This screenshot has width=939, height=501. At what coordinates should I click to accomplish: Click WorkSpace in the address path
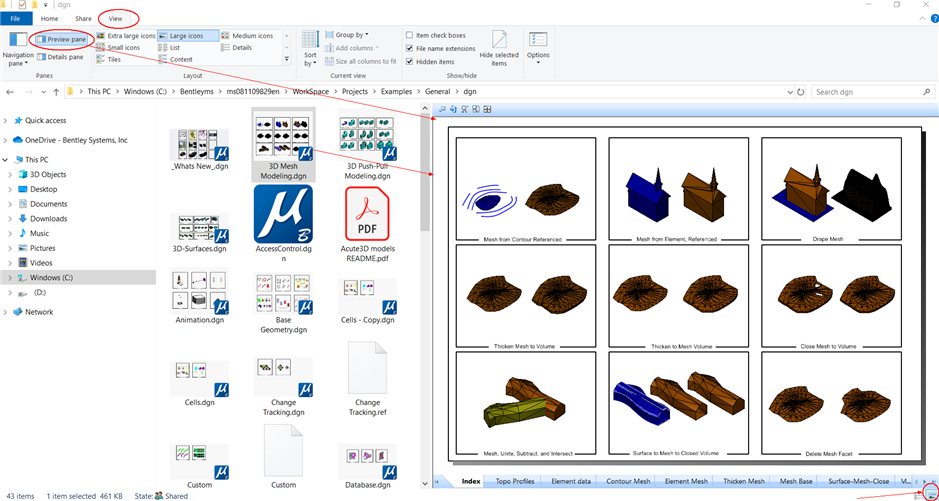point(311,92)
